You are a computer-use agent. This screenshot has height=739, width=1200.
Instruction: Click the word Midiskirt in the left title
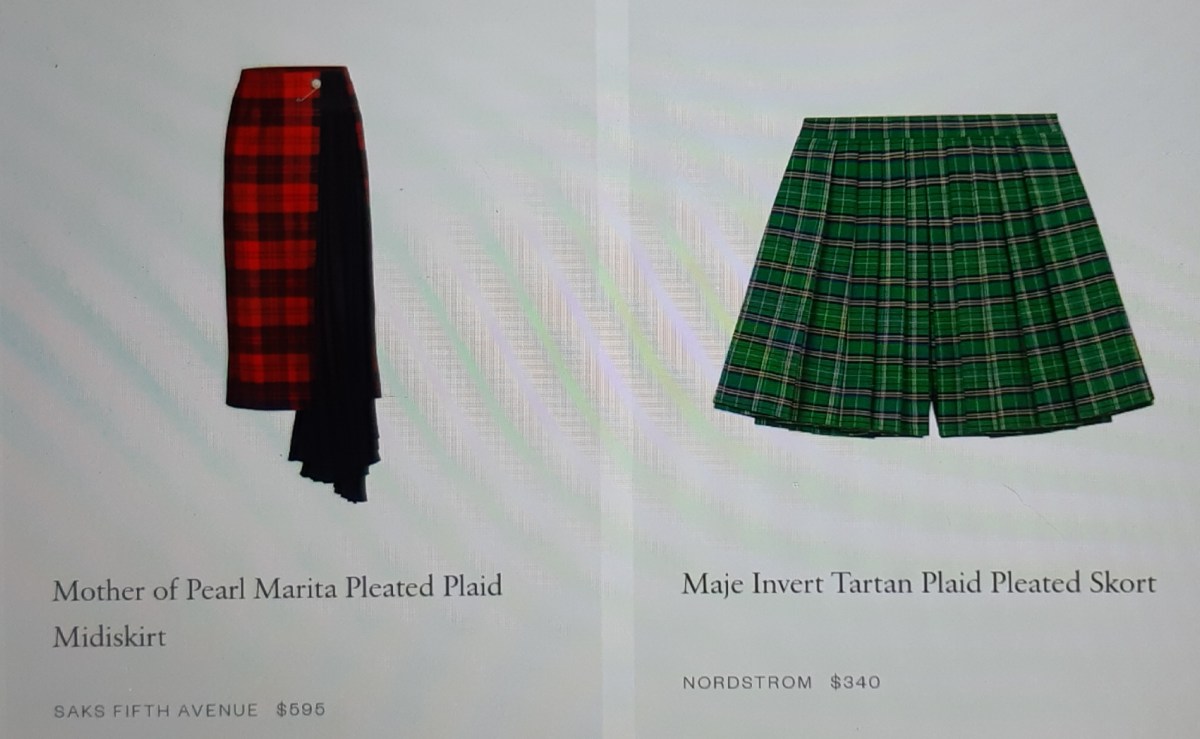point(109,637)
